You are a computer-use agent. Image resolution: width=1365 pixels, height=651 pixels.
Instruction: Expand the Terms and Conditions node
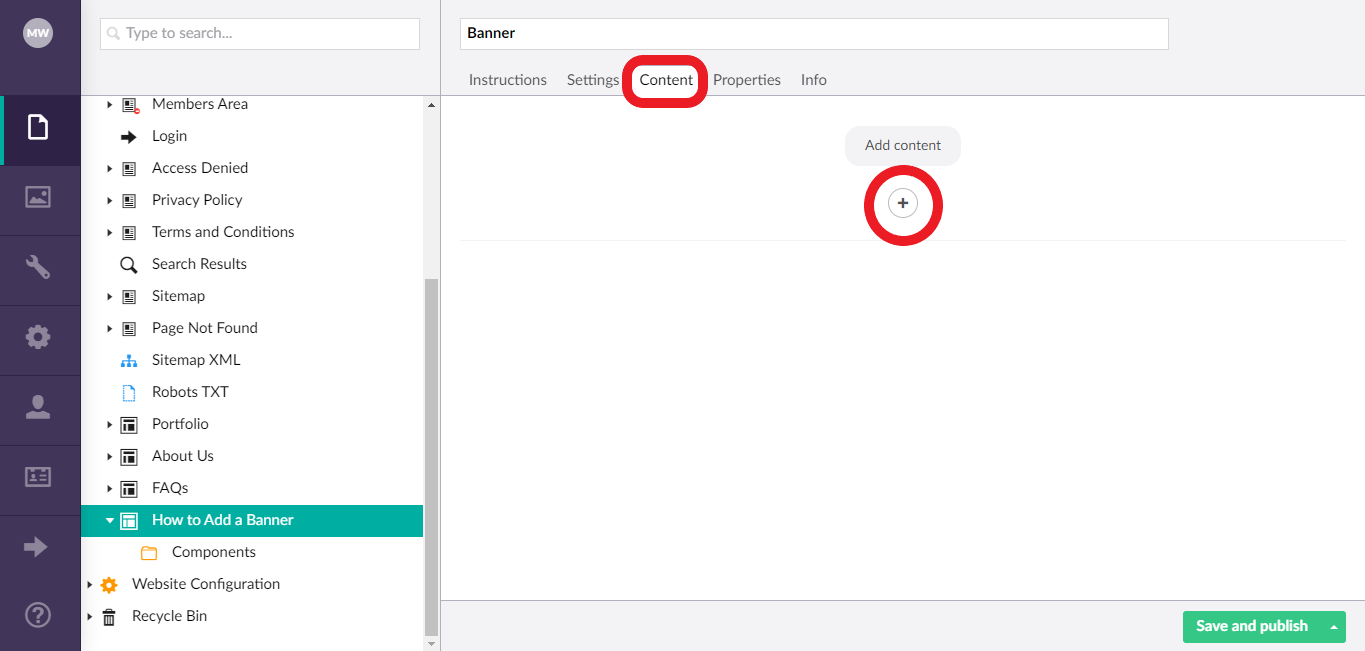click(x=109, y=233)
